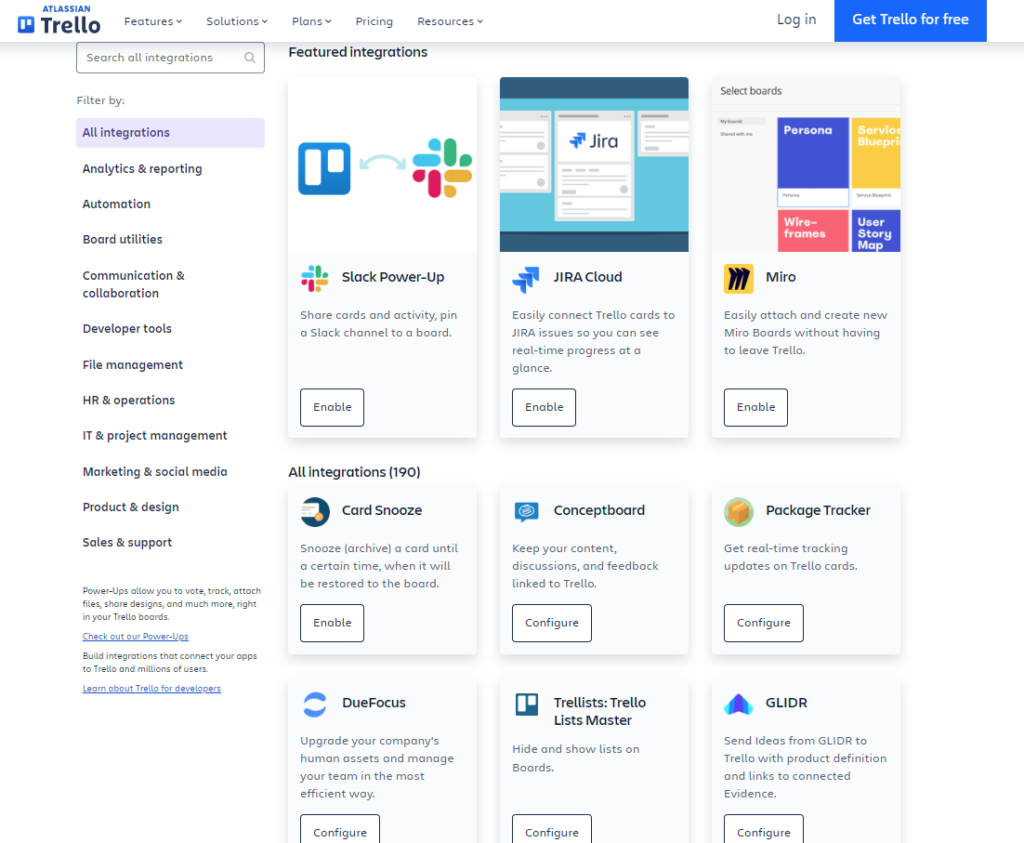Click the All integrations (190) heading

click(x=354, y=472)
